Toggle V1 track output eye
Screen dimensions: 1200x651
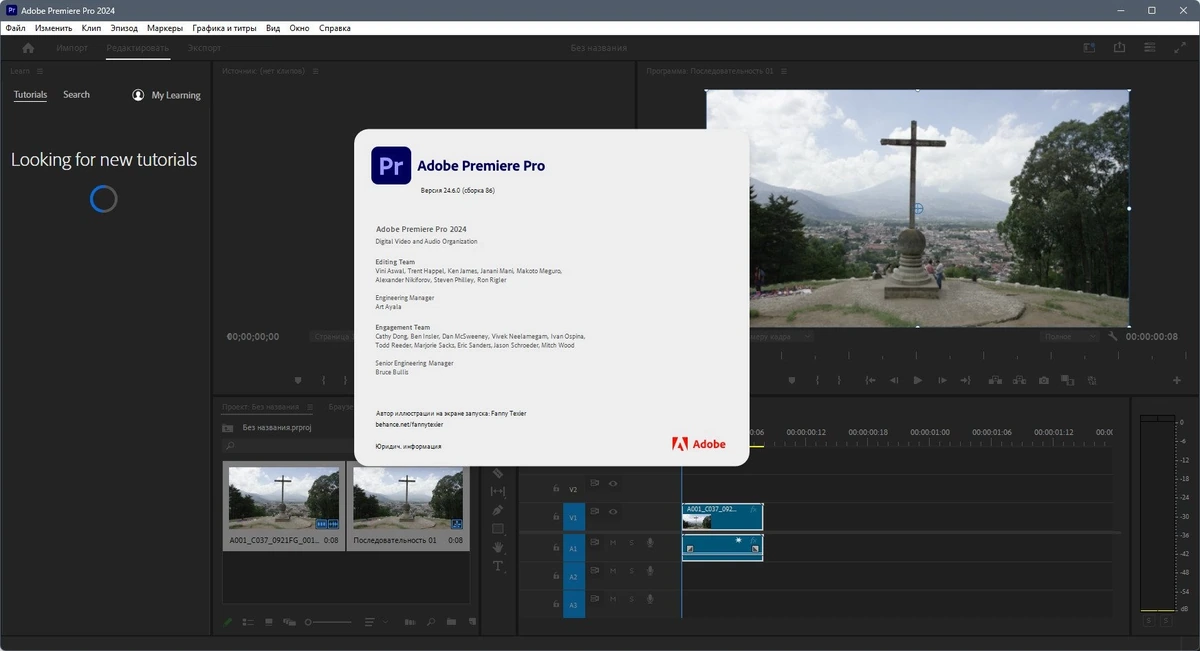613,512
